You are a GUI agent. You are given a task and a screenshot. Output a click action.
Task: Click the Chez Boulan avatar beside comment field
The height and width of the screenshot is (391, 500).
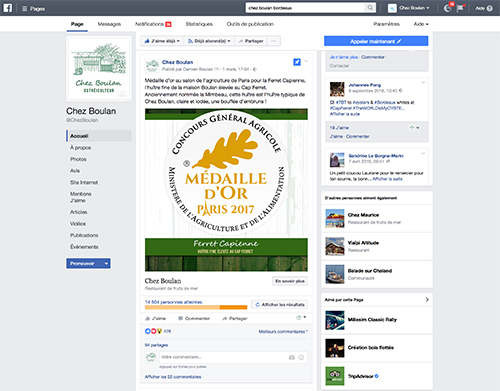[x=151, y=357]
